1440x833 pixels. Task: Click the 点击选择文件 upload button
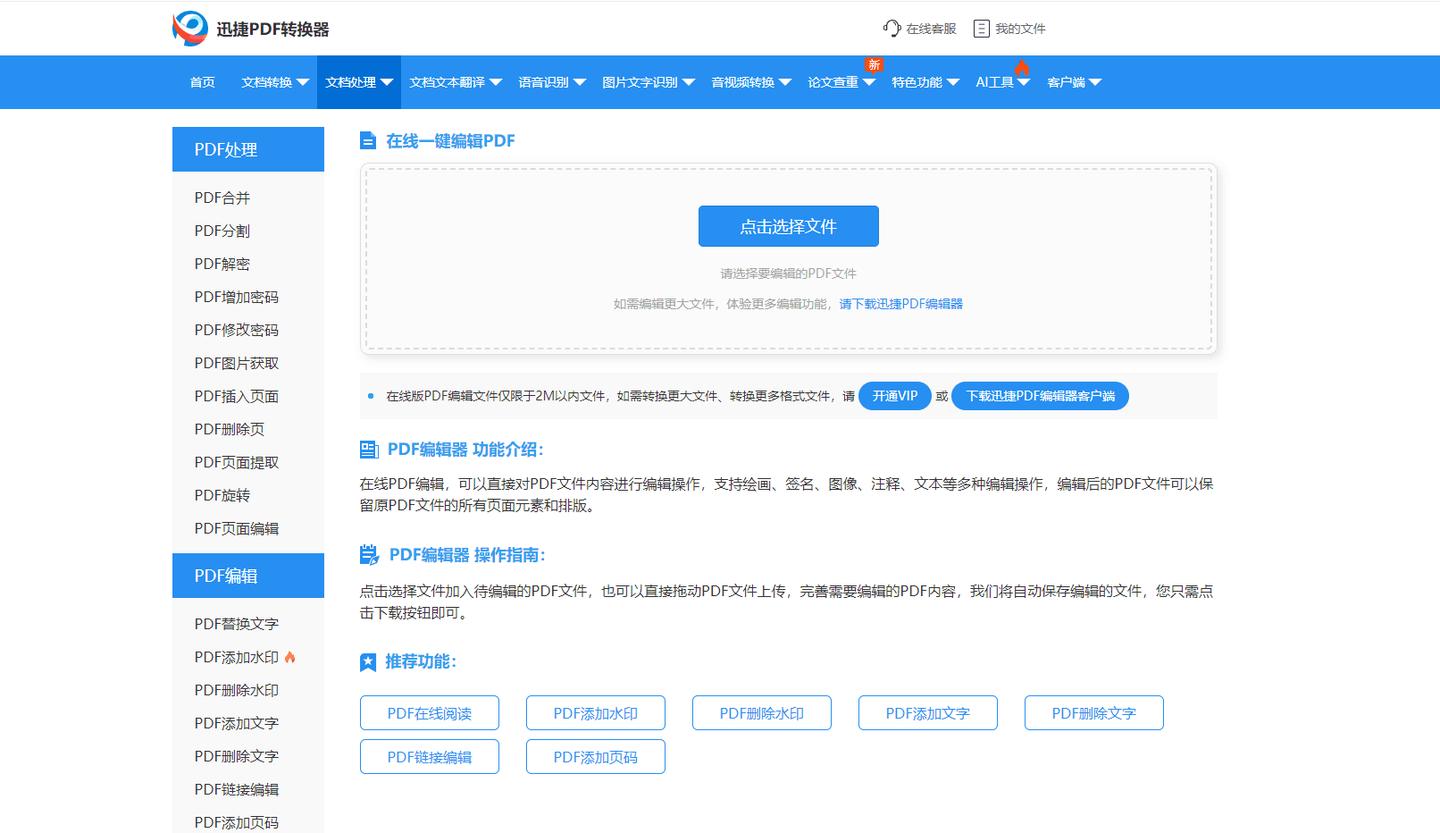click(x=788, y=226)
